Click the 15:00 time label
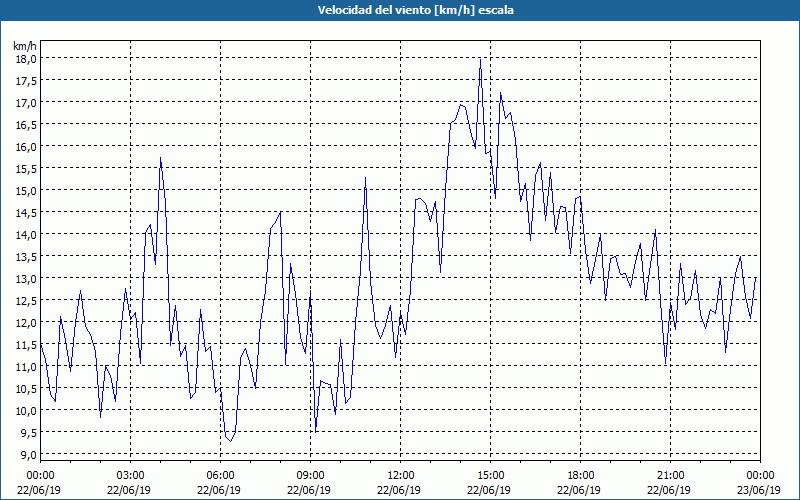 coord(490,476)
